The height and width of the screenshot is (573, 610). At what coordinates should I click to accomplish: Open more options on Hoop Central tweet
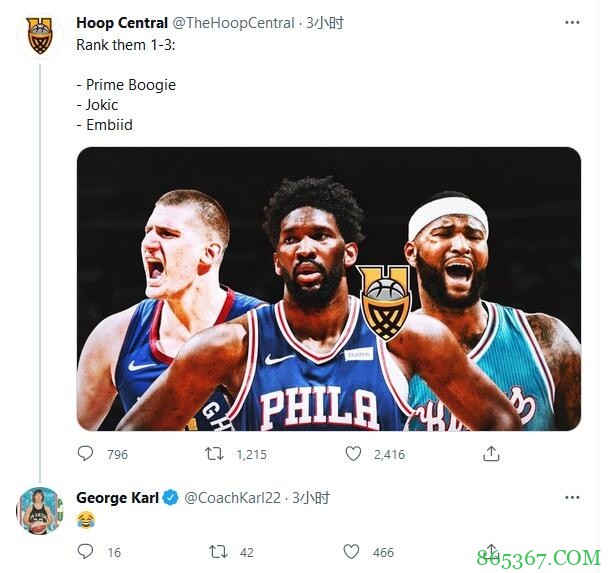(571, 22)
